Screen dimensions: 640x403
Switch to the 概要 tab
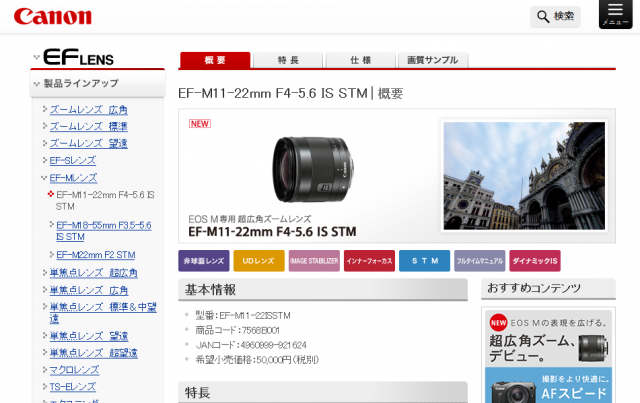tap(215, 60)
